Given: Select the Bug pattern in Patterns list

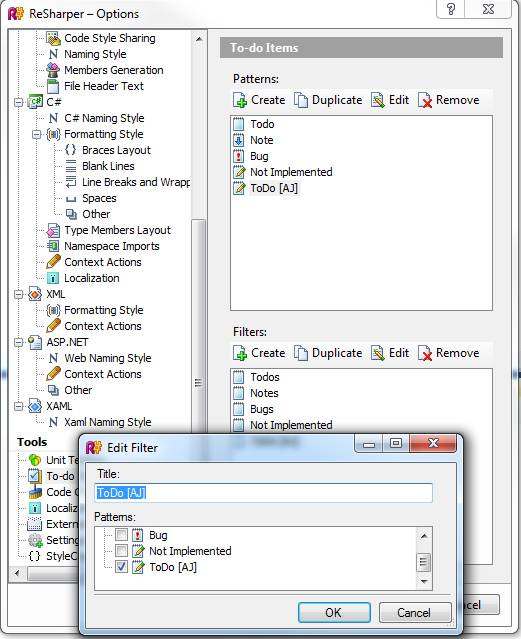Looking at the screenshot, I should (251, 156).
